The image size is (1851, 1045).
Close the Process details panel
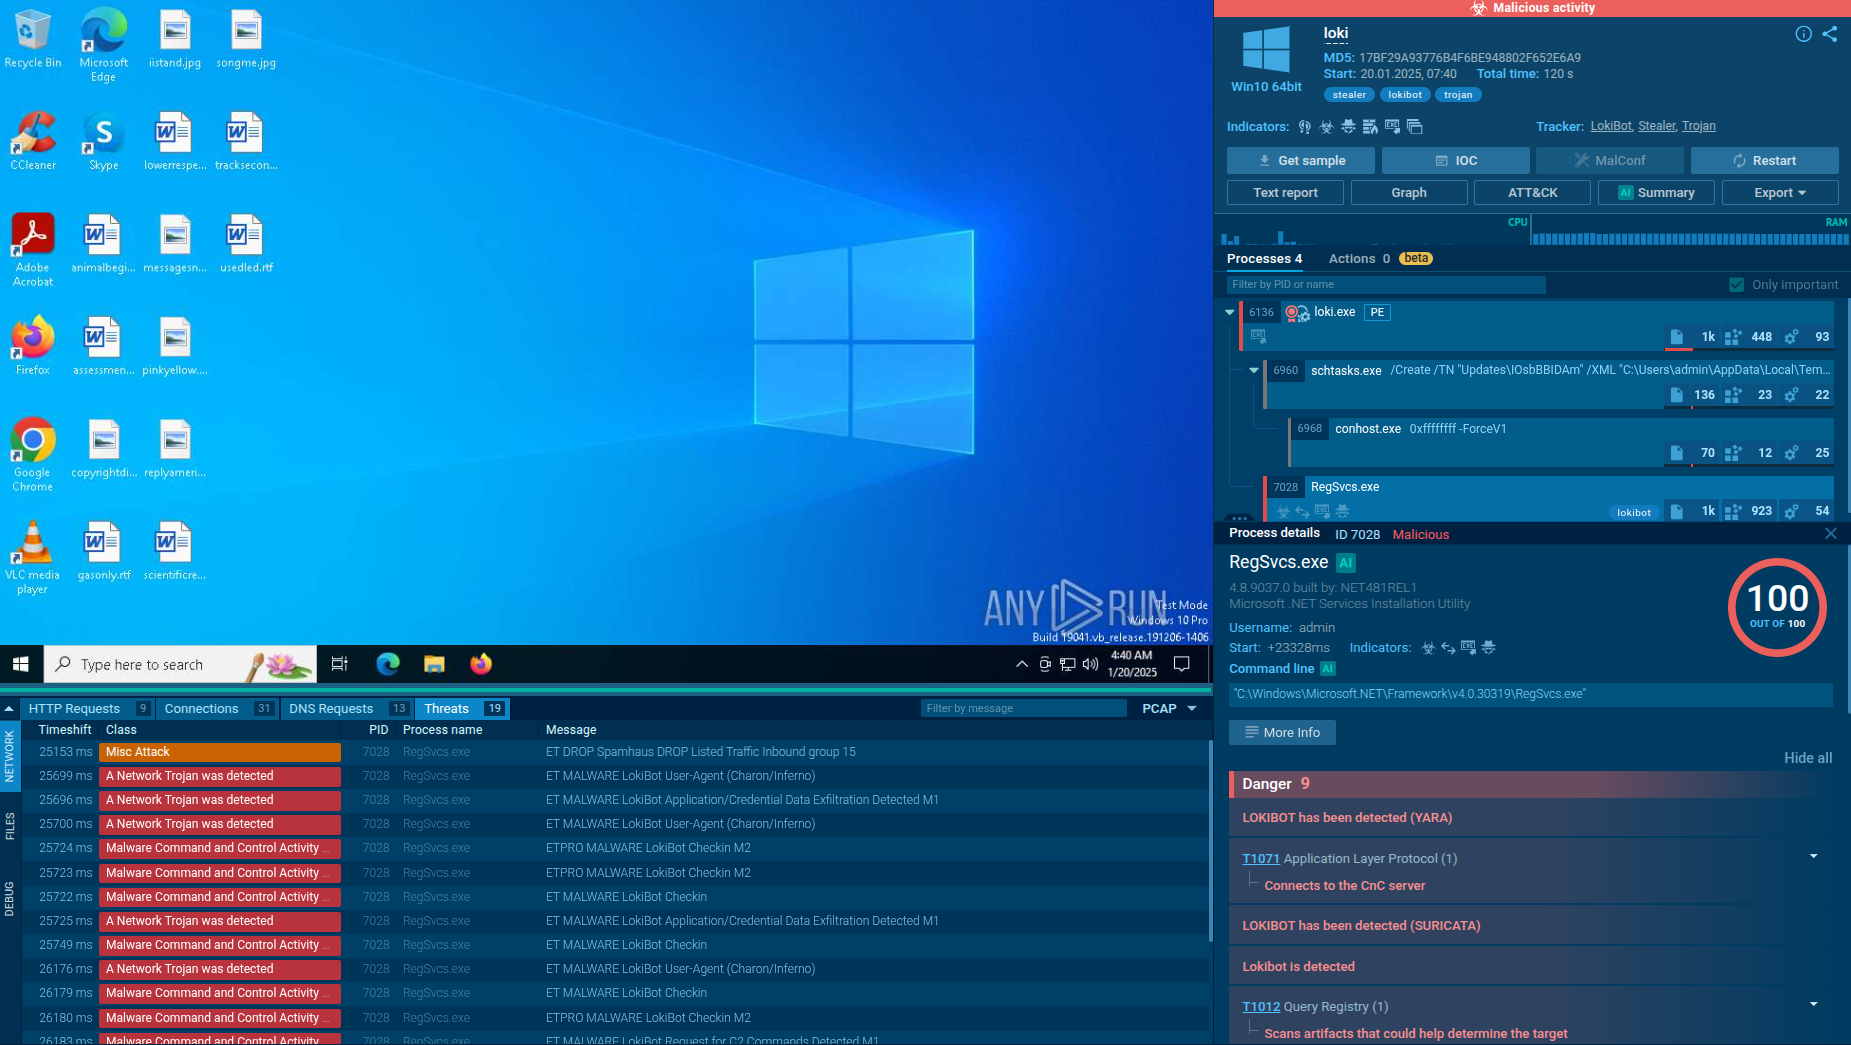pyautogui.click(x=1830, y=534)
